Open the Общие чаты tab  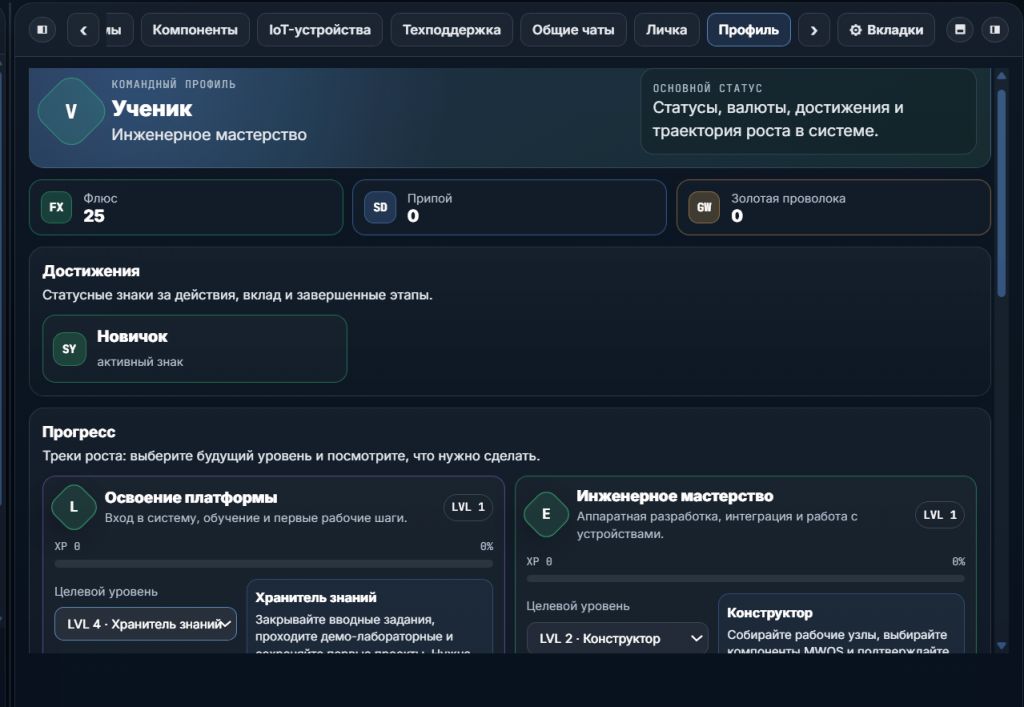tap(573, 30)
